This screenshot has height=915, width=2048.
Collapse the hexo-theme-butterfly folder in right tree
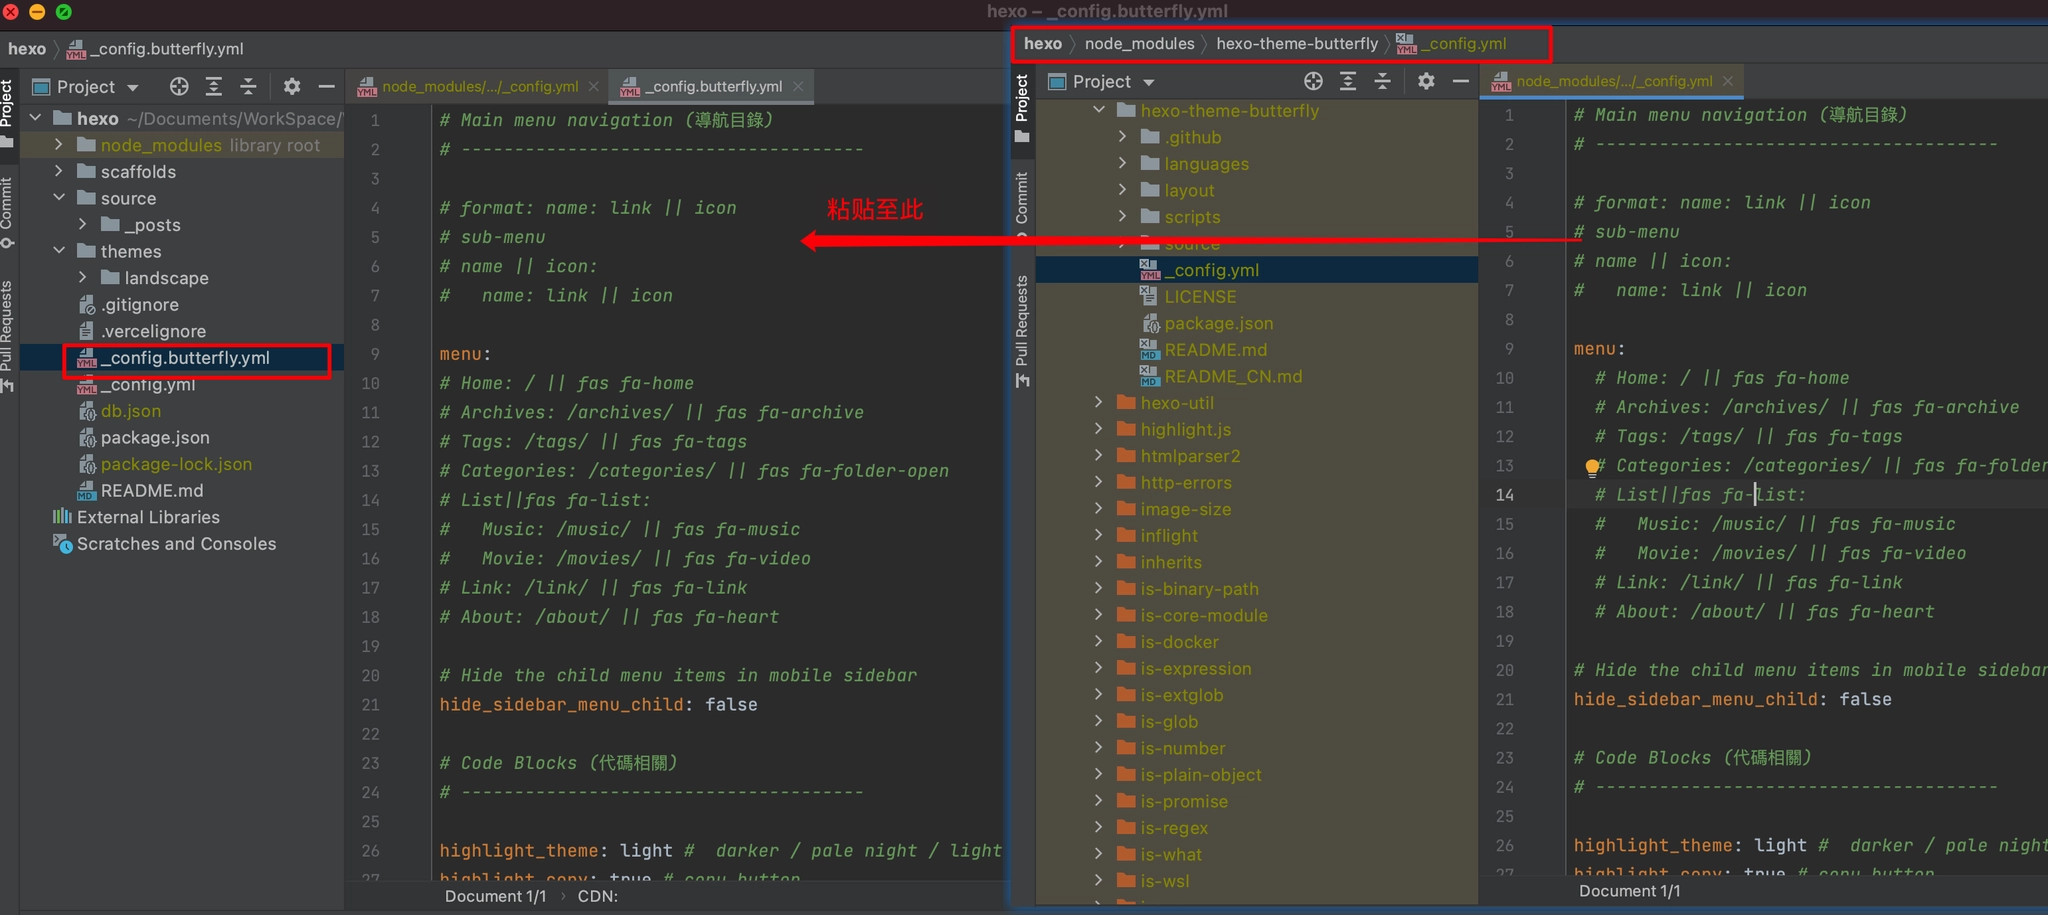(1099, 110)
